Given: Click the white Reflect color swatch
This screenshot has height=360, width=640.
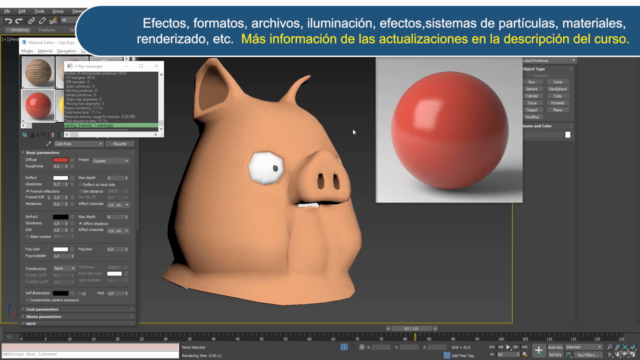Looking at the screenshot, I should pos(60,178).
